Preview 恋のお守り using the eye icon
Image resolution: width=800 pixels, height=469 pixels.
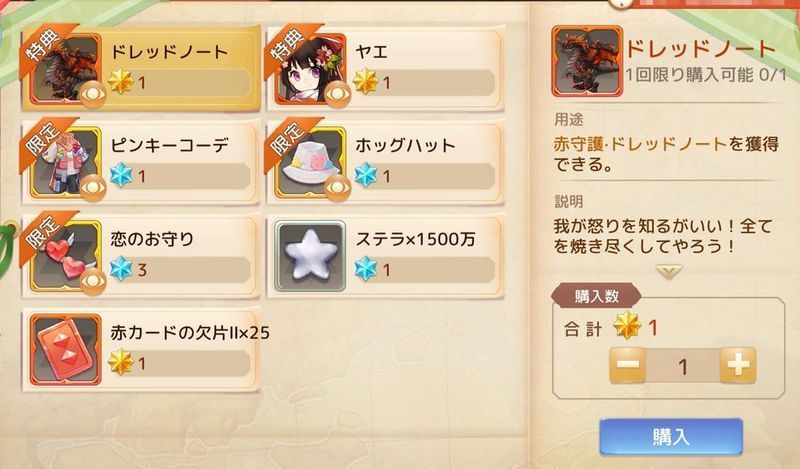coord(92,281)
